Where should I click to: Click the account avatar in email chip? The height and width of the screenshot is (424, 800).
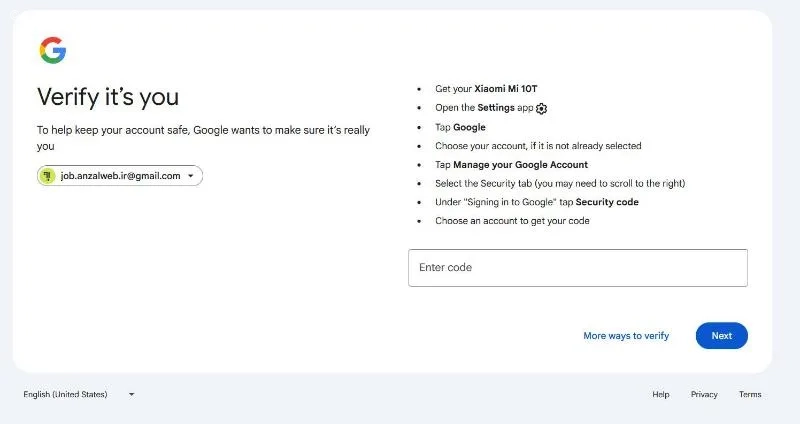[47, 176]
